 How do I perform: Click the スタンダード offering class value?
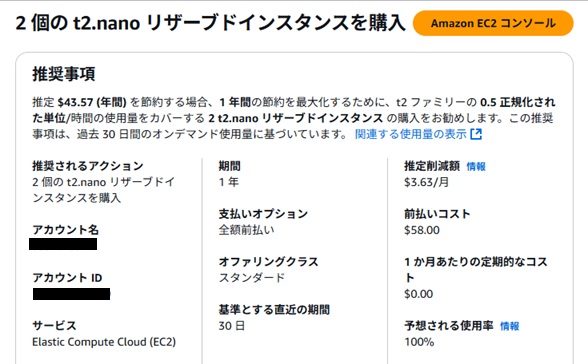[252, 278]
